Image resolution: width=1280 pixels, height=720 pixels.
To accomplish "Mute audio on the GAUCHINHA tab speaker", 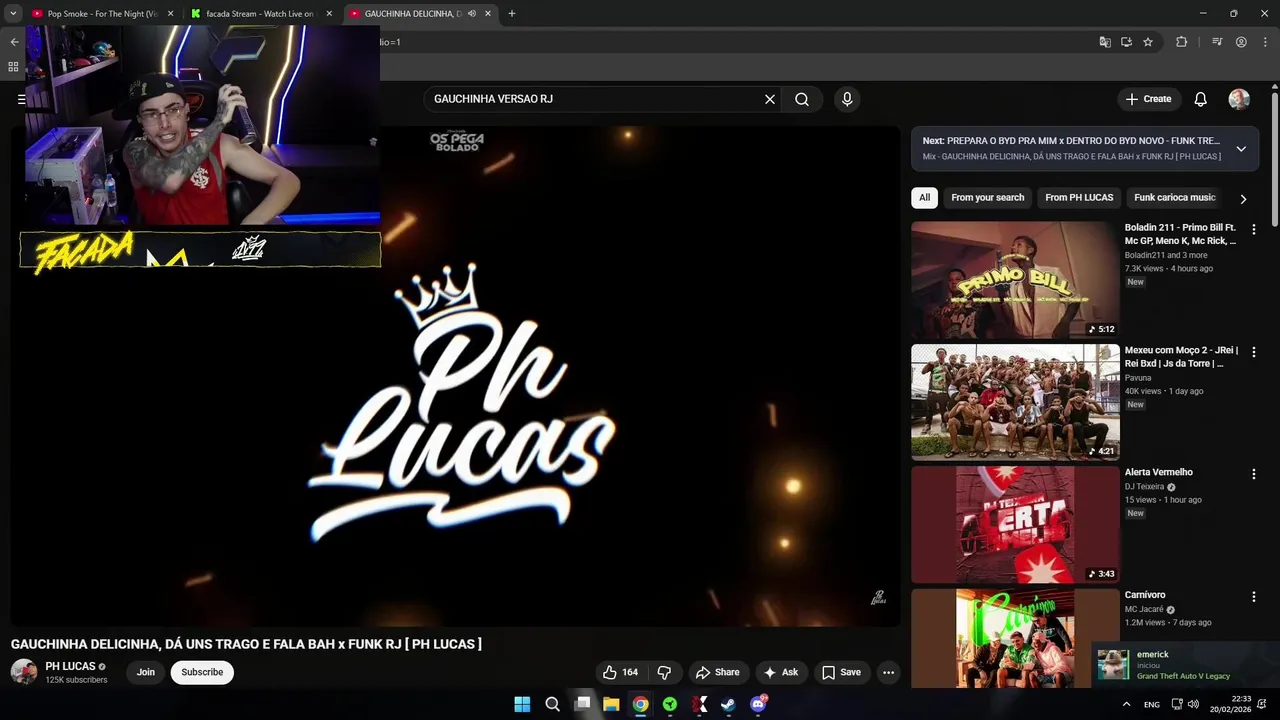I will tap(472, 14).
